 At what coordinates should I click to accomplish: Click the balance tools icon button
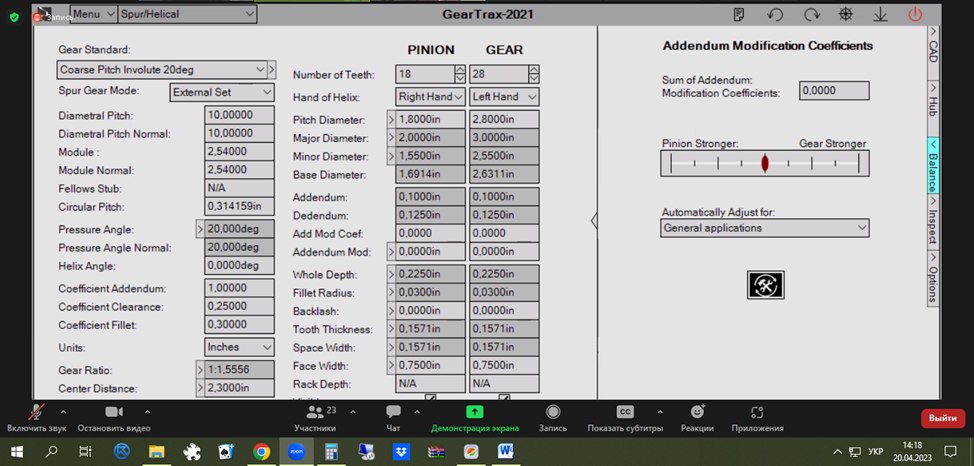pos(765,284)
